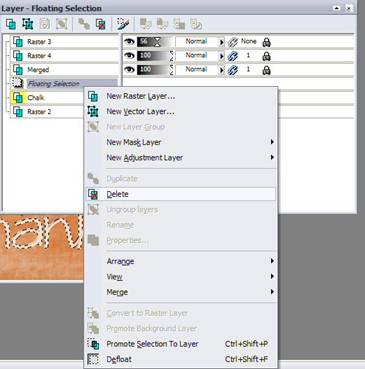Click Chalk layer's yellow-highlighted icon

(x=18, y=98)
